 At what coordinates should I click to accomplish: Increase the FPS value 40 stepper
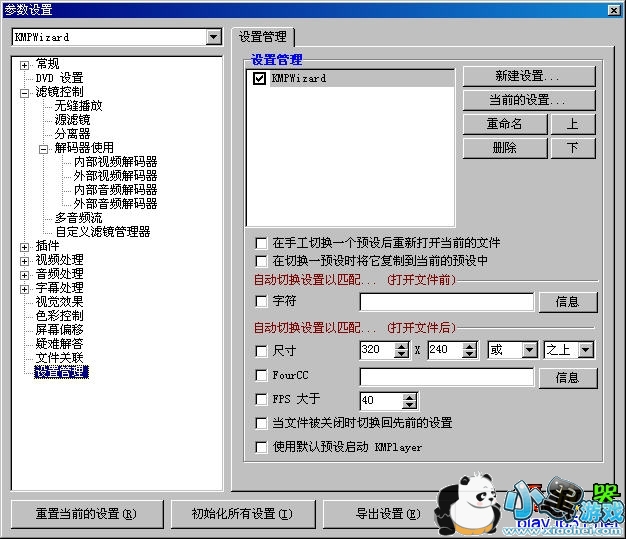410,397
